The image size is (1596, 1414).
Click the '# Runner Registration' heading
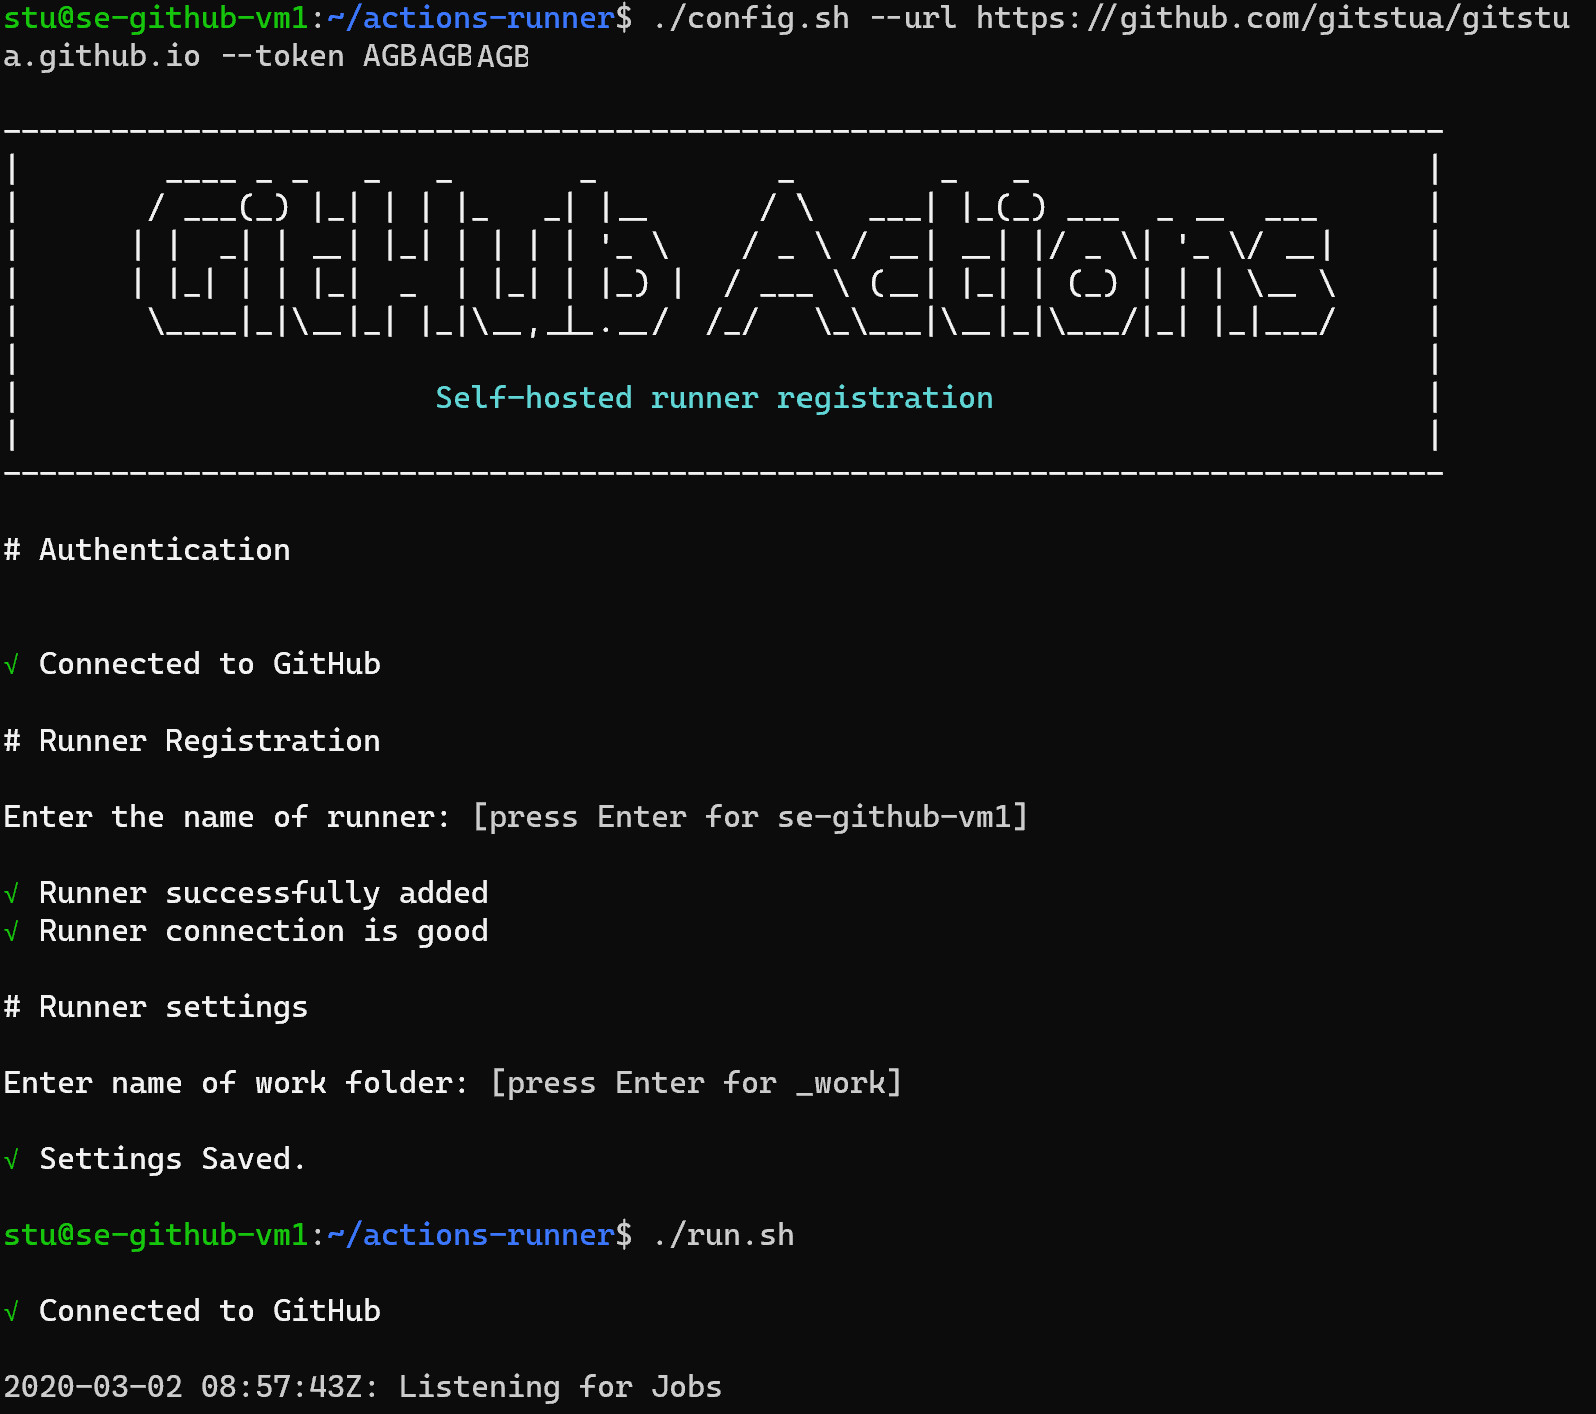coord(192,741)
